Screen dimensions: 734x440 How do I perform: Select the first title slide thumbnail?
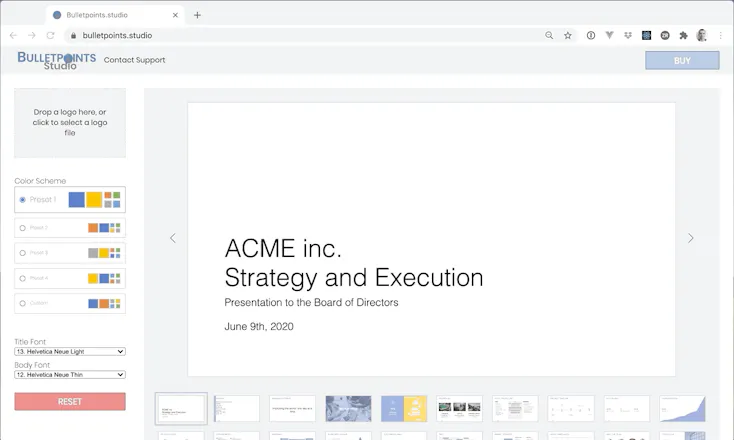point(181,409)
